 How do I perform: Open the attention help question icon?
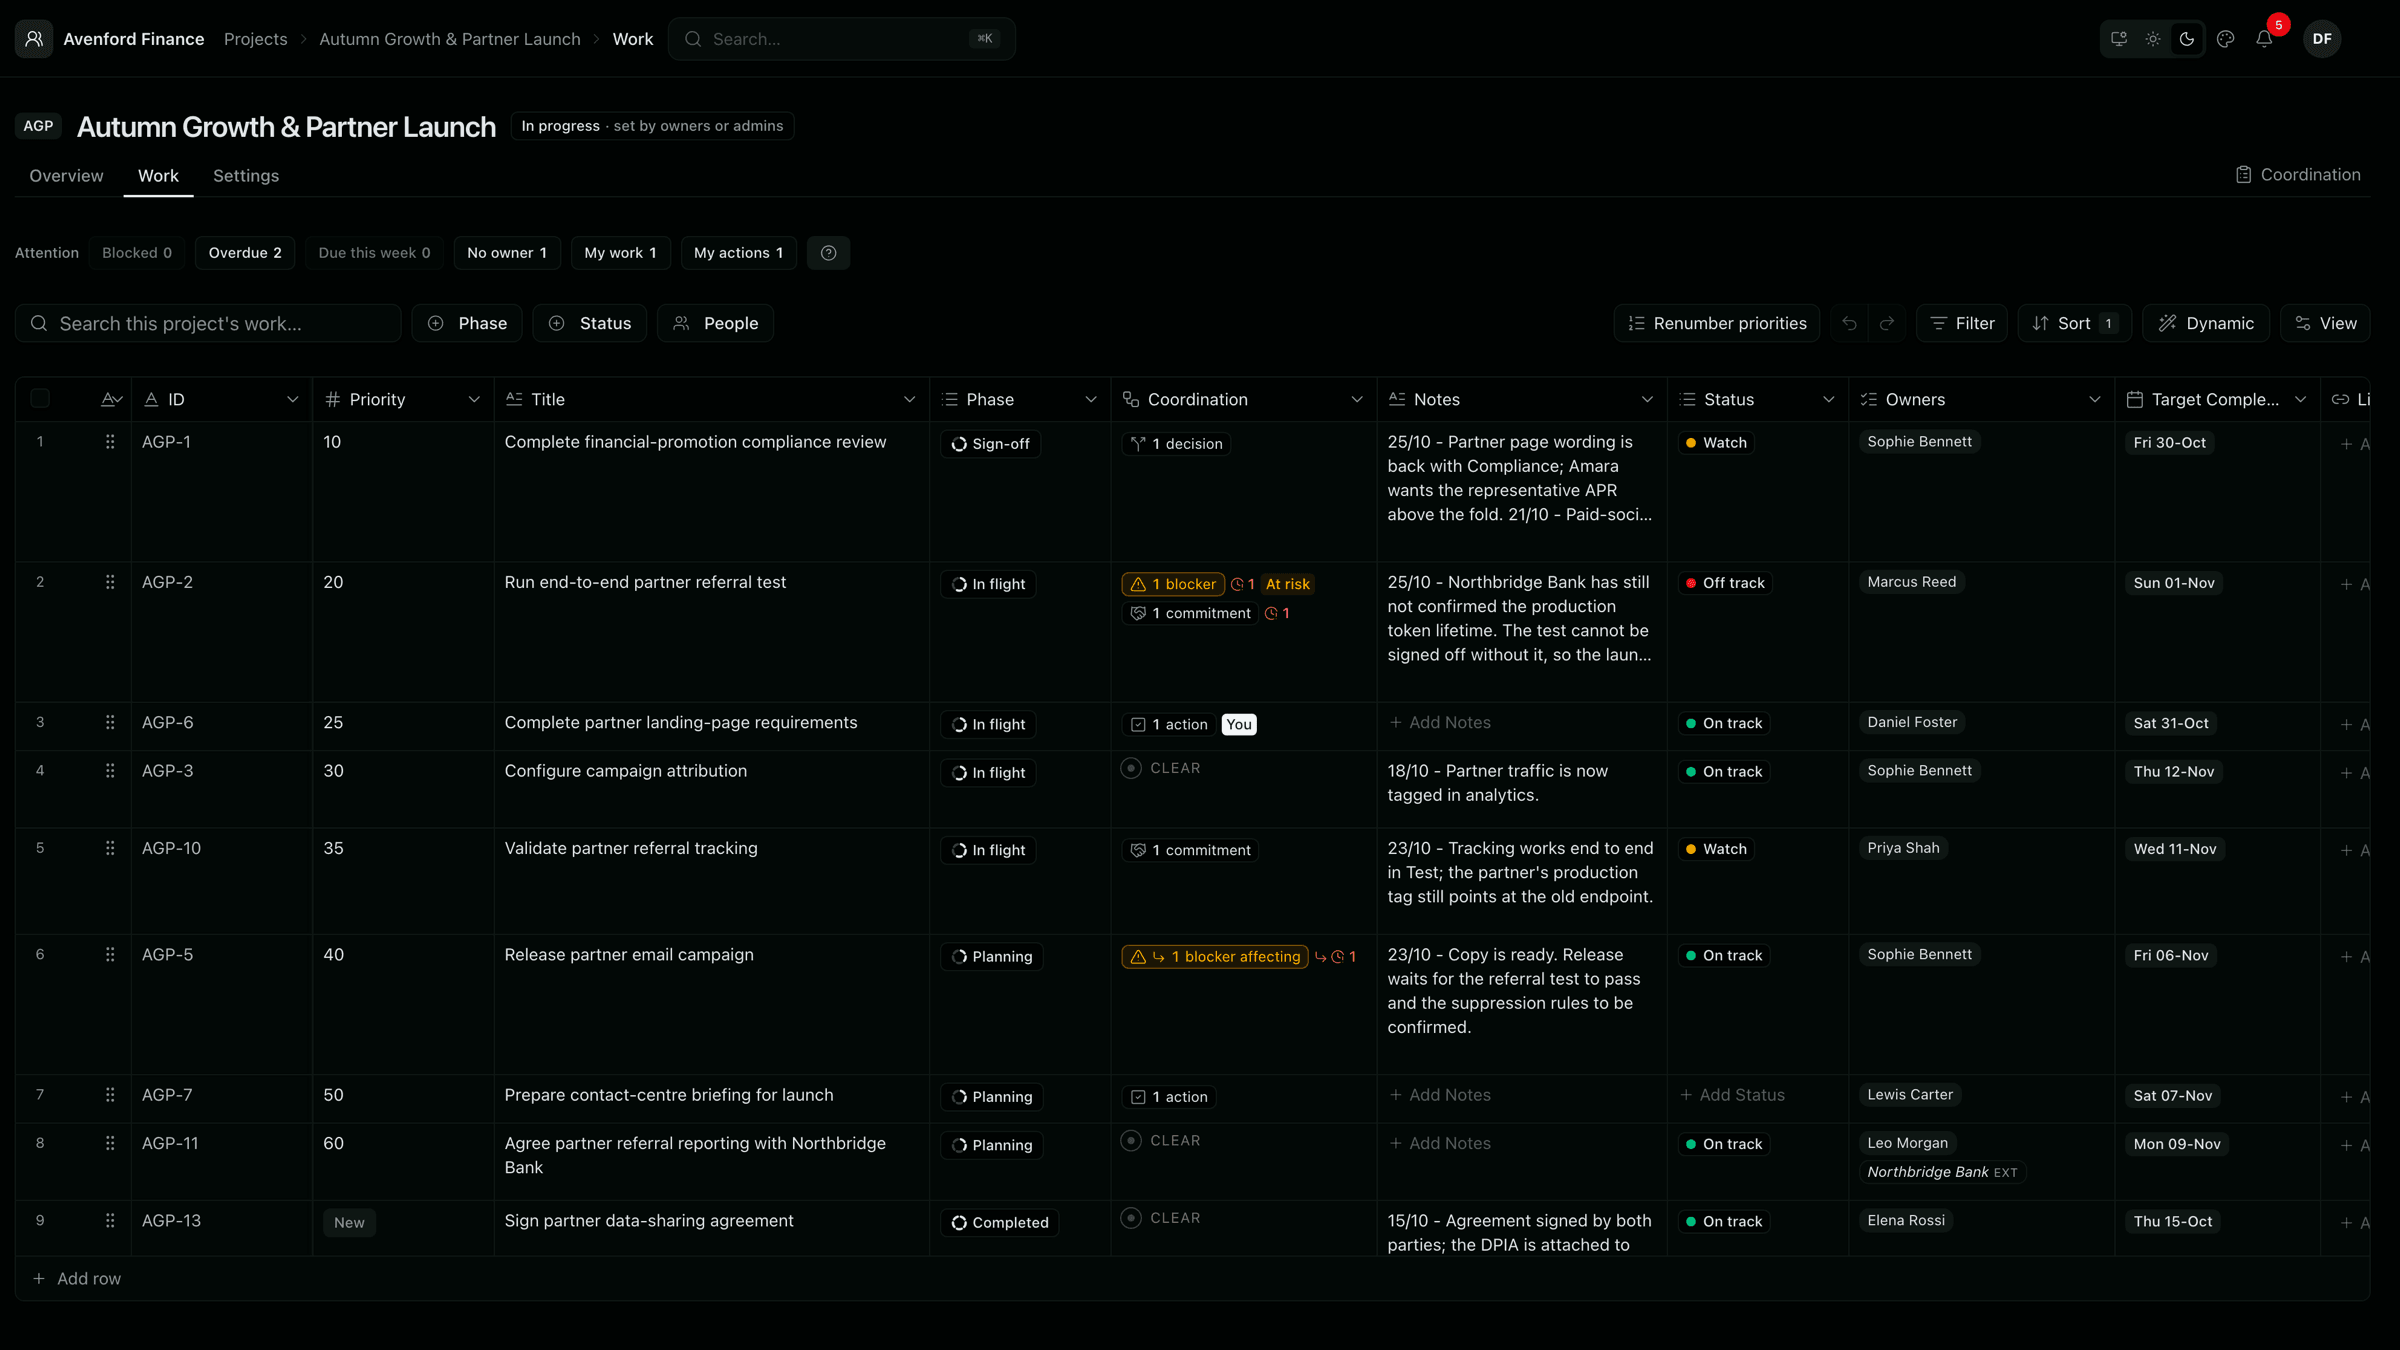(828, 253)
